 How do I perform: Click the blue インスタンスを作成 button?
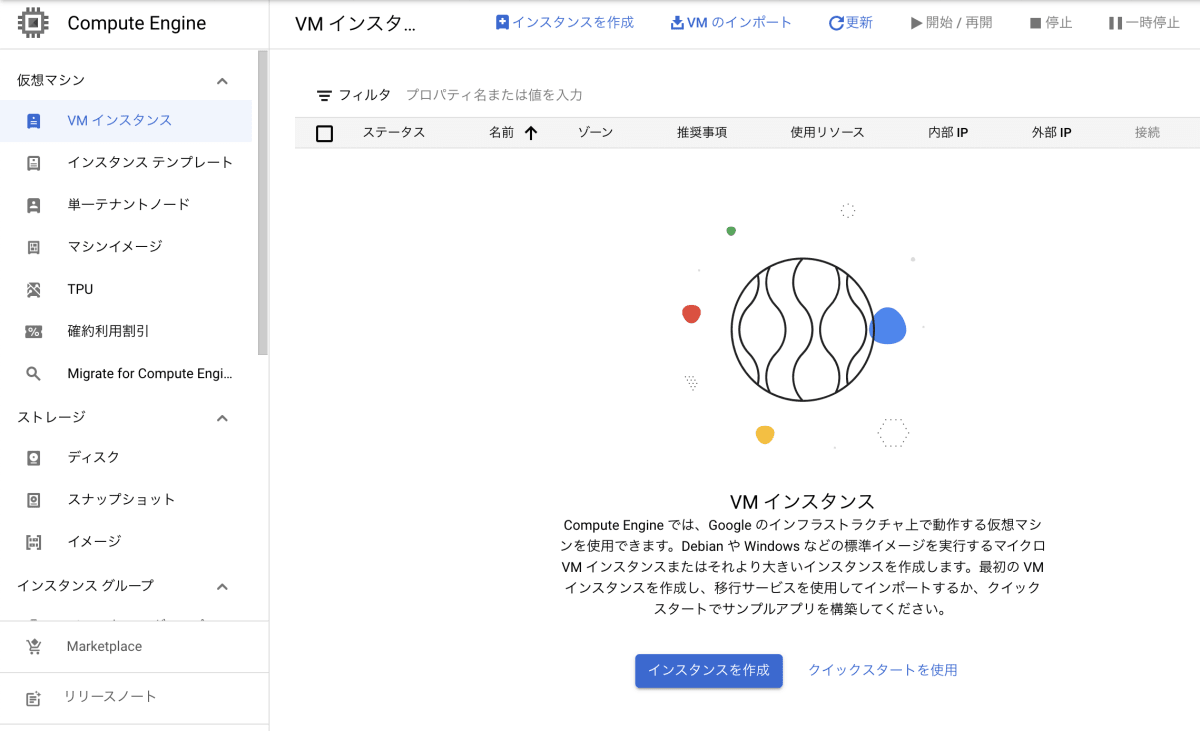709,671
